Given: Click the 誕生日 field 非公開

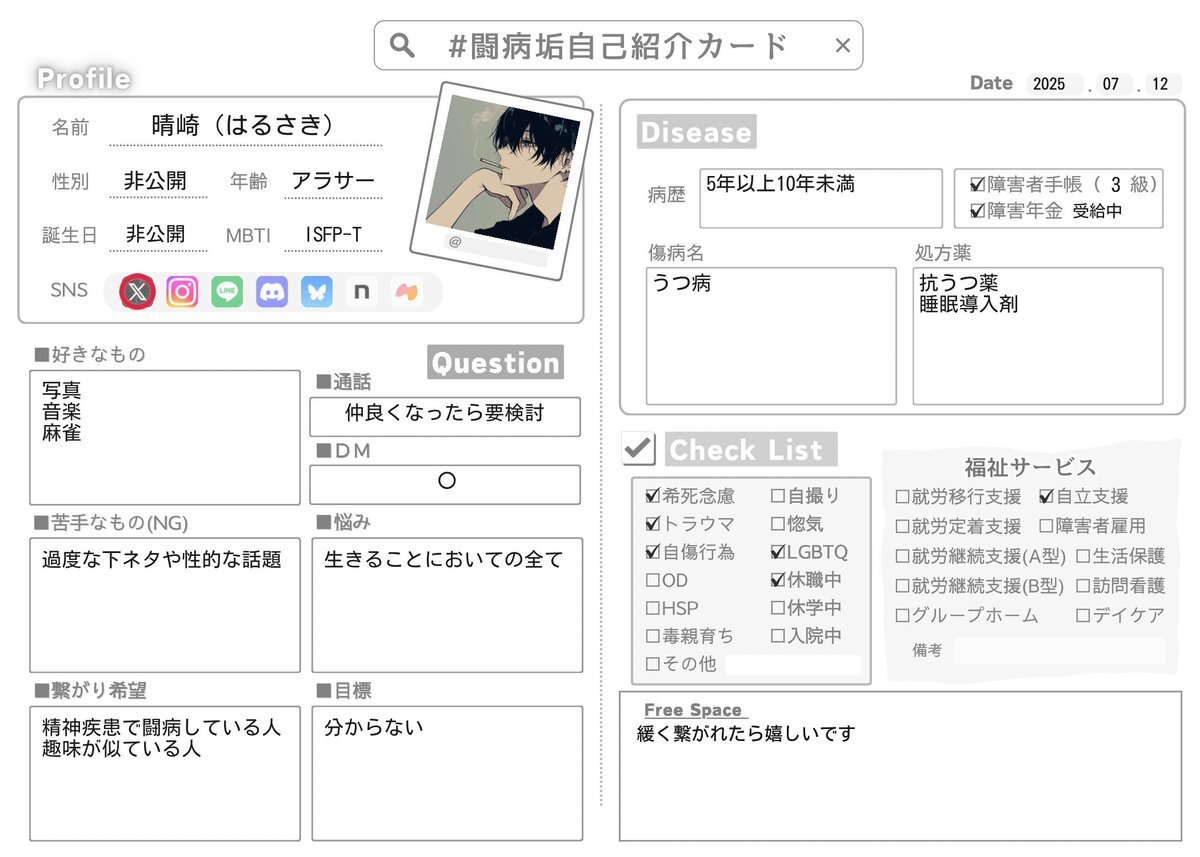Looking at the screenshot, I should 157,235.
